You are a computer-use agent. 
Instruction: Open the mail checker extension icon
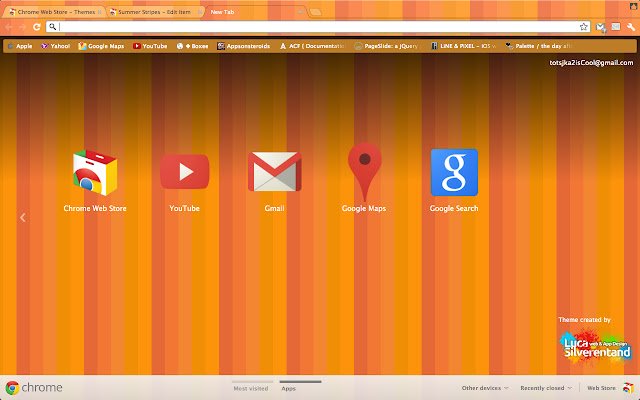[x=600, y=27]
